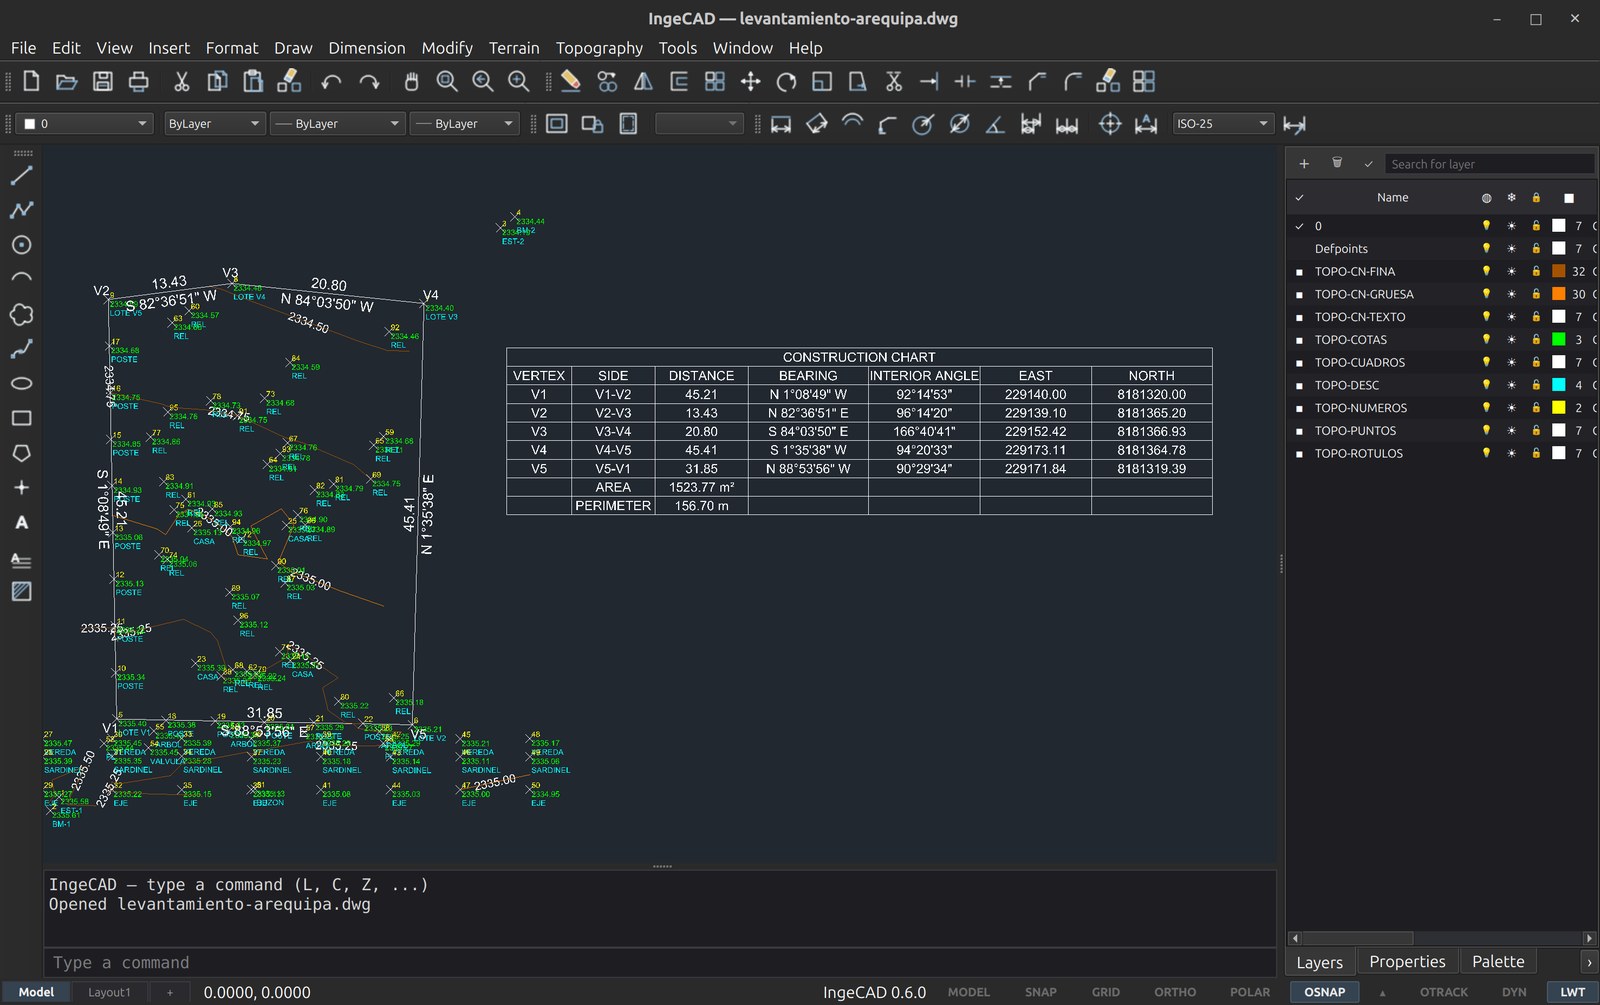
Task: Select the Chamfer angled corner tool
Action: pyautogui.click(x=1037, y=81)
